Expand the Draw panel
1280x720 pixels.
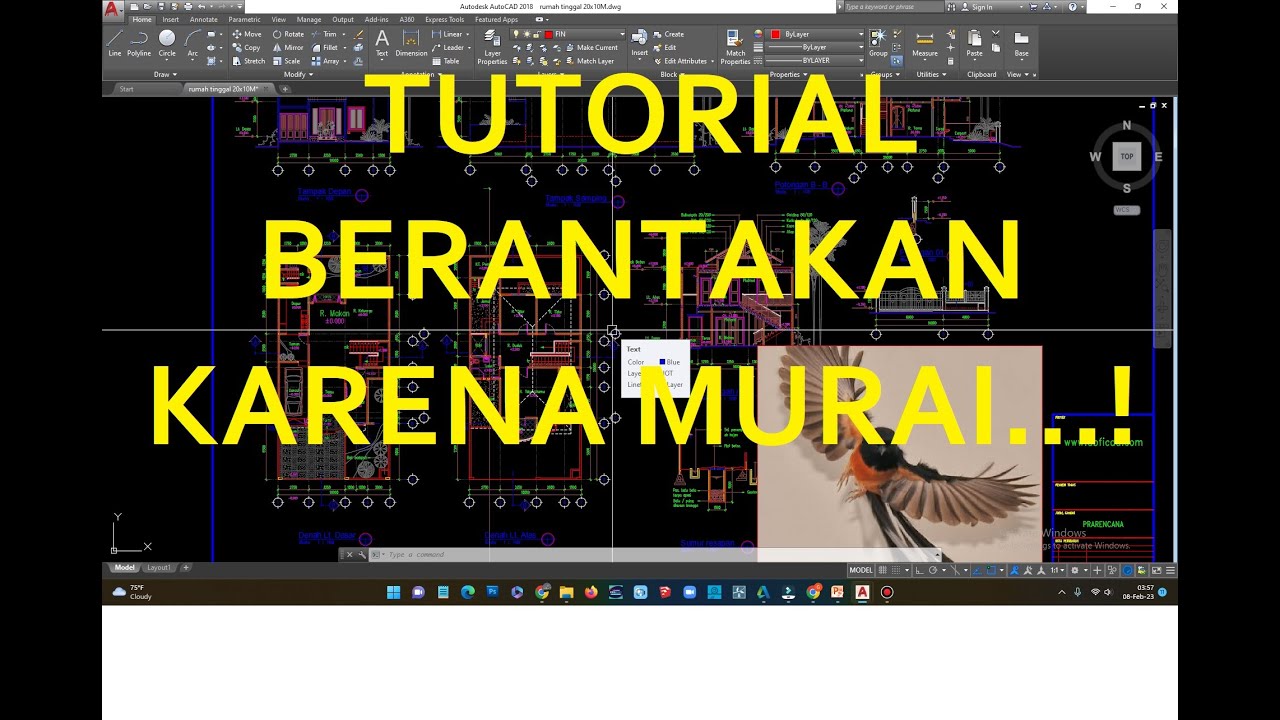[165, 74]
